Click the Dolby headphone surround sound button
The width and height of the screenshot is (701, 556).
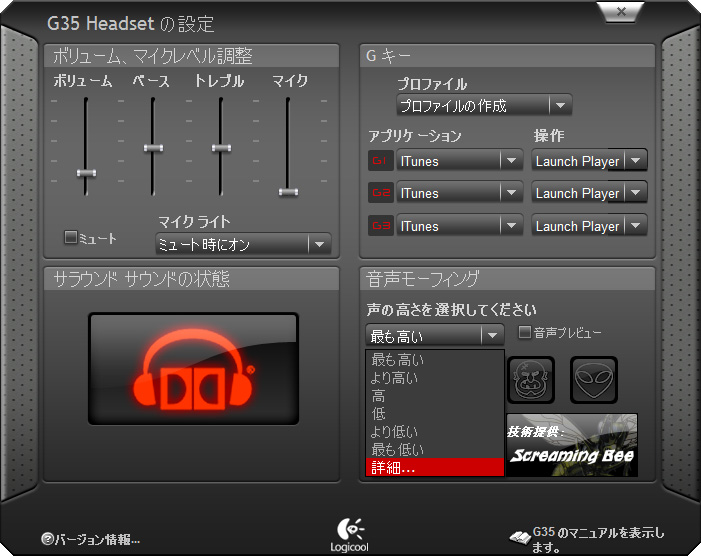tap(193, 369)
